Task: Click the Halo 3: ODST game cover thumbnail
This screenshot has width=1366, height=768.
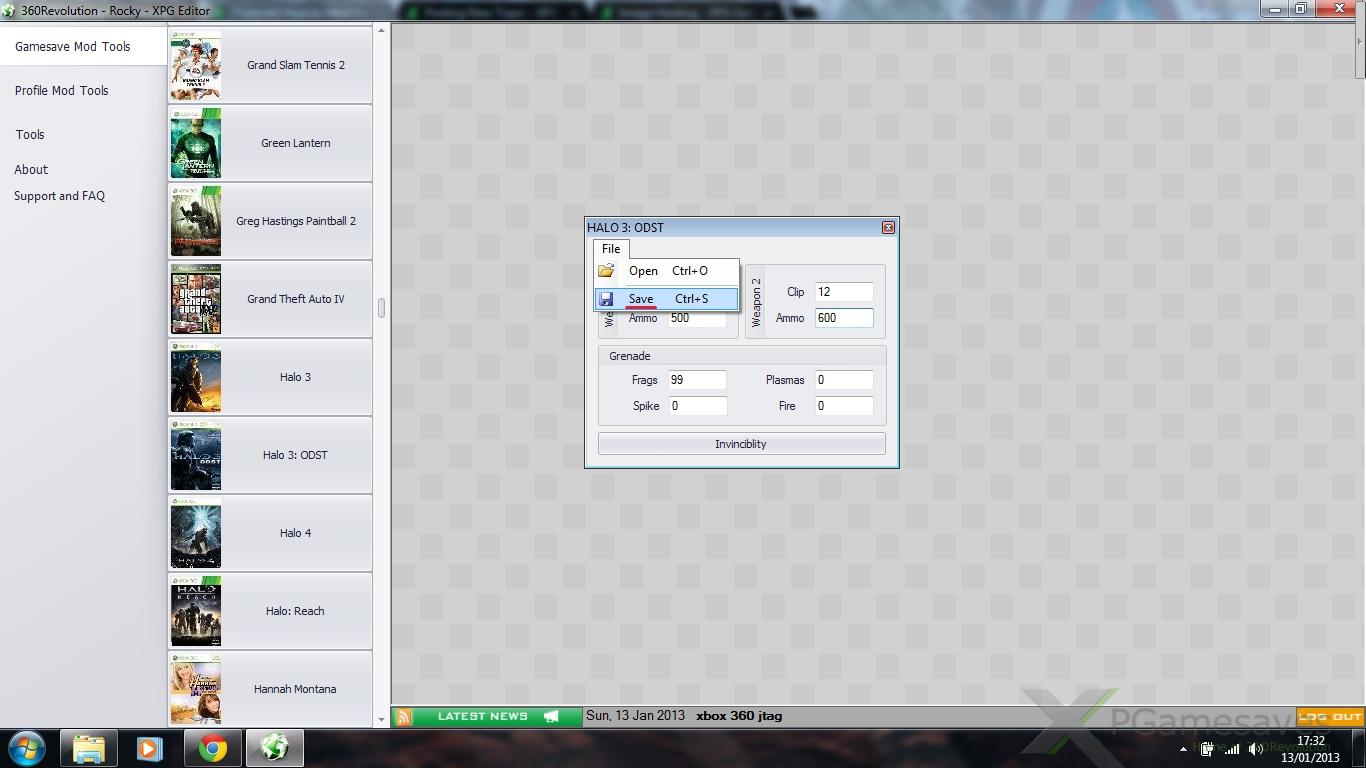Action: 196,455
